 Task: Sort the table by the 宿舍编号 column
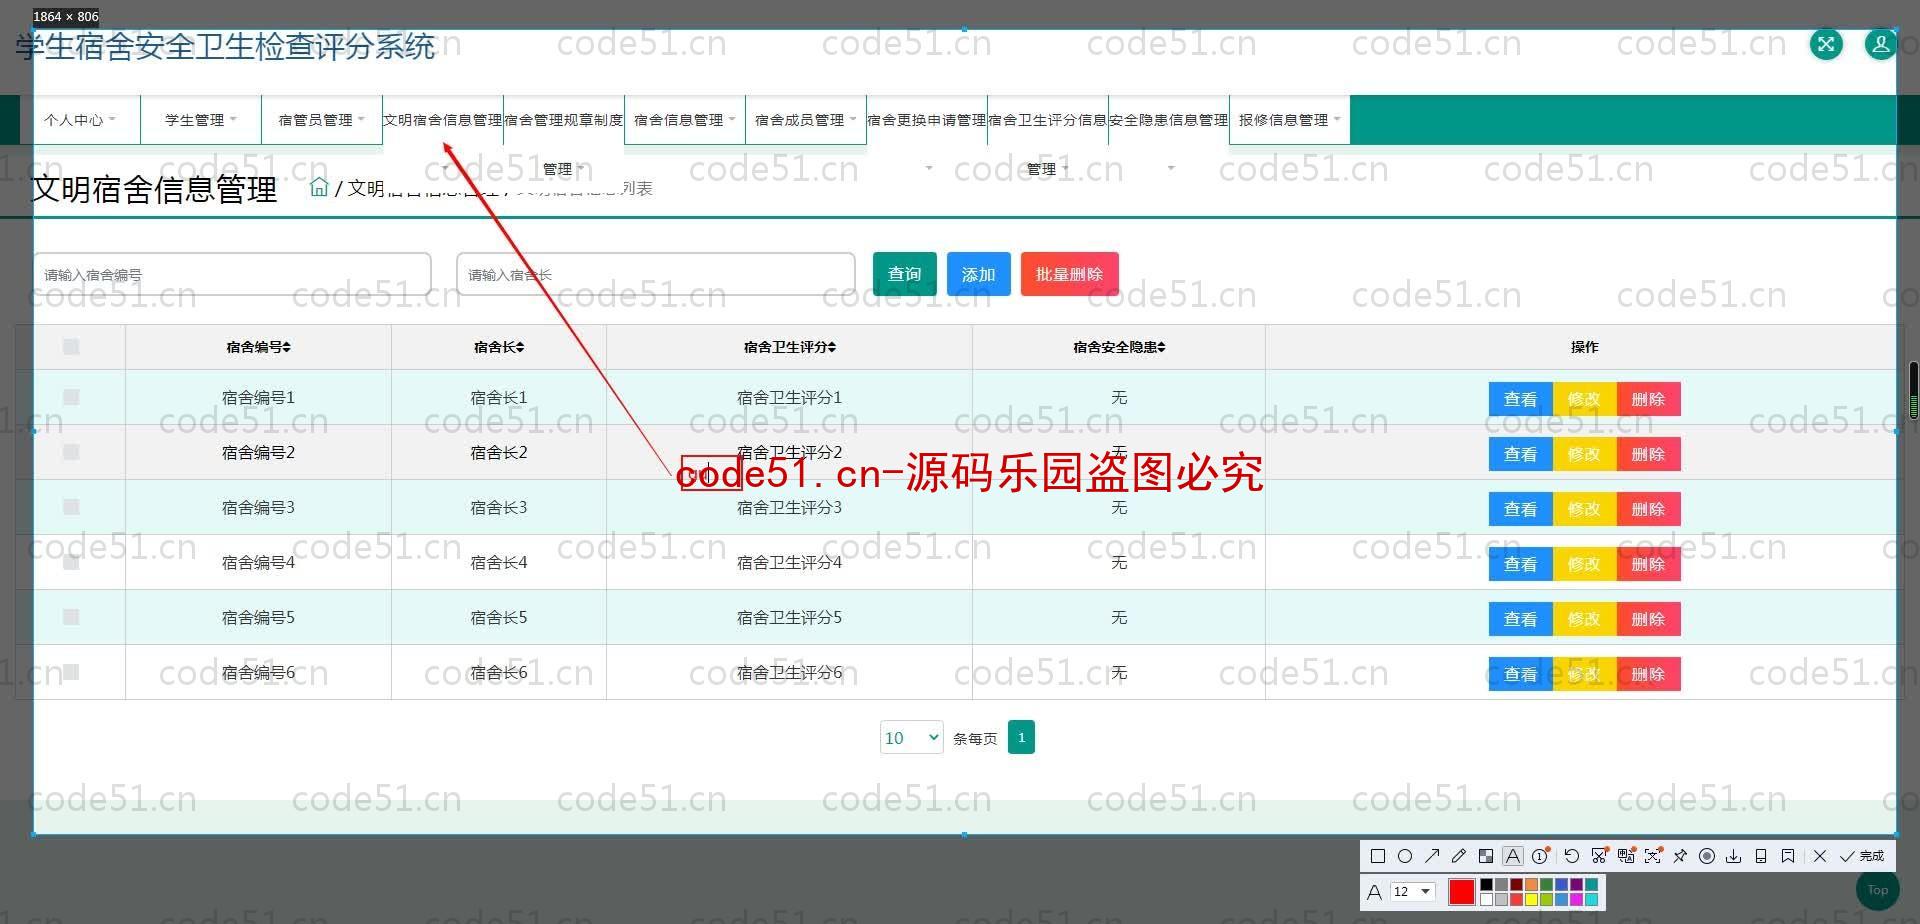[258, 347]
